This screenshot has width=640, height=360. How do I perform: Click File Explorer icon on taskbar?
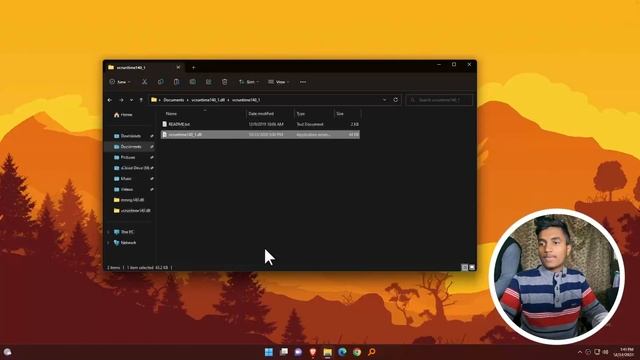click(328, 352)
